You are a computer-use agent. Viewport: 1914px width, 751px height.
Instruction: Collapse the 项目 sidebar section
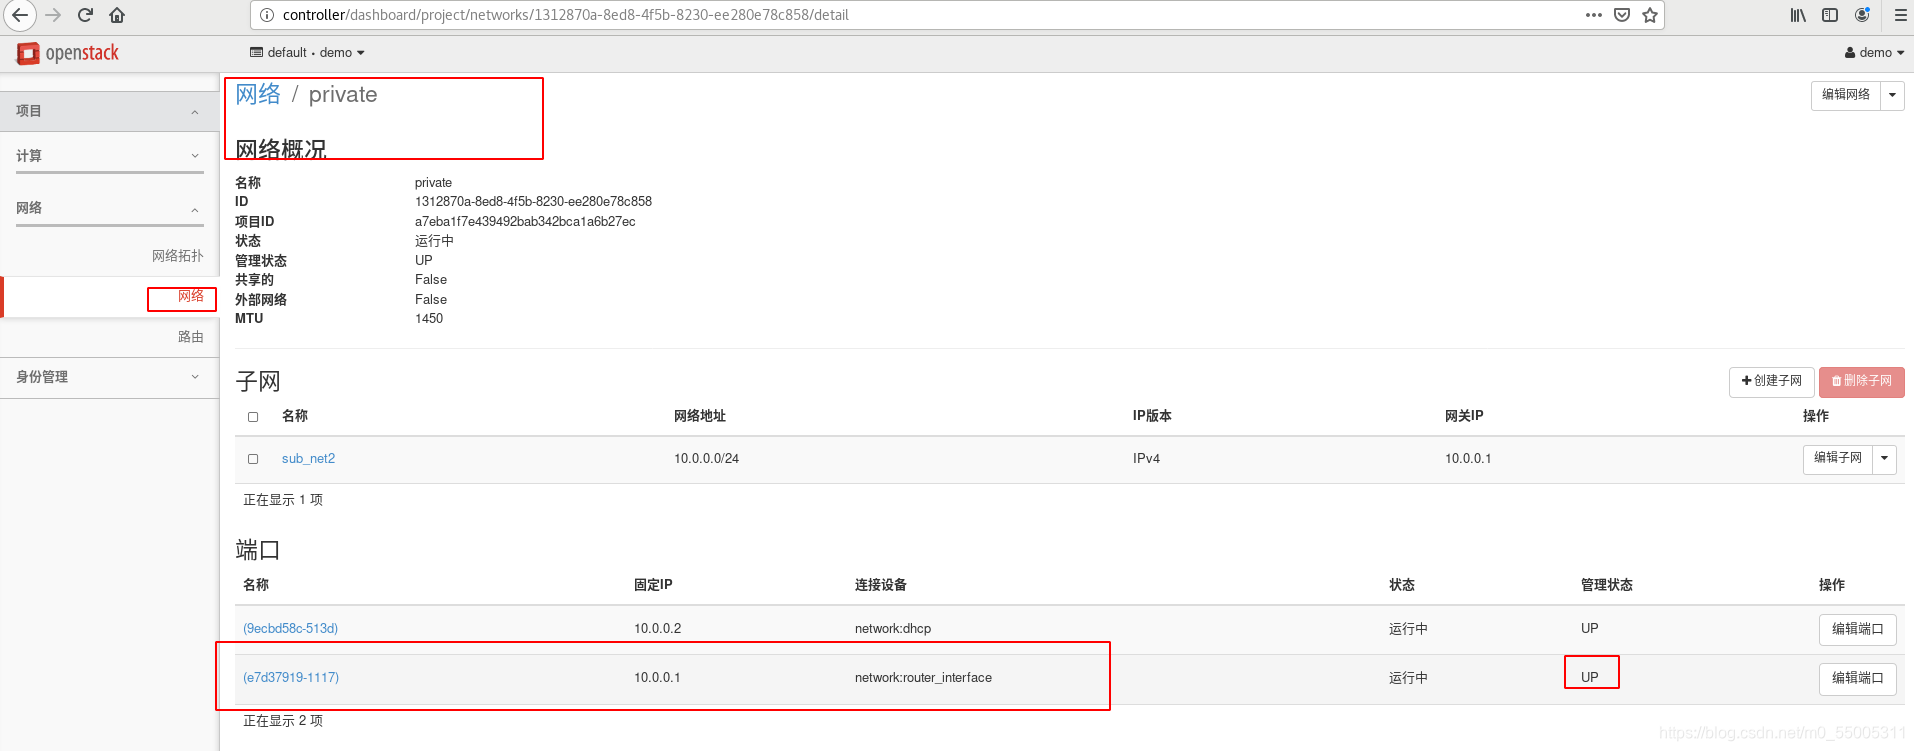pos(109,111)
